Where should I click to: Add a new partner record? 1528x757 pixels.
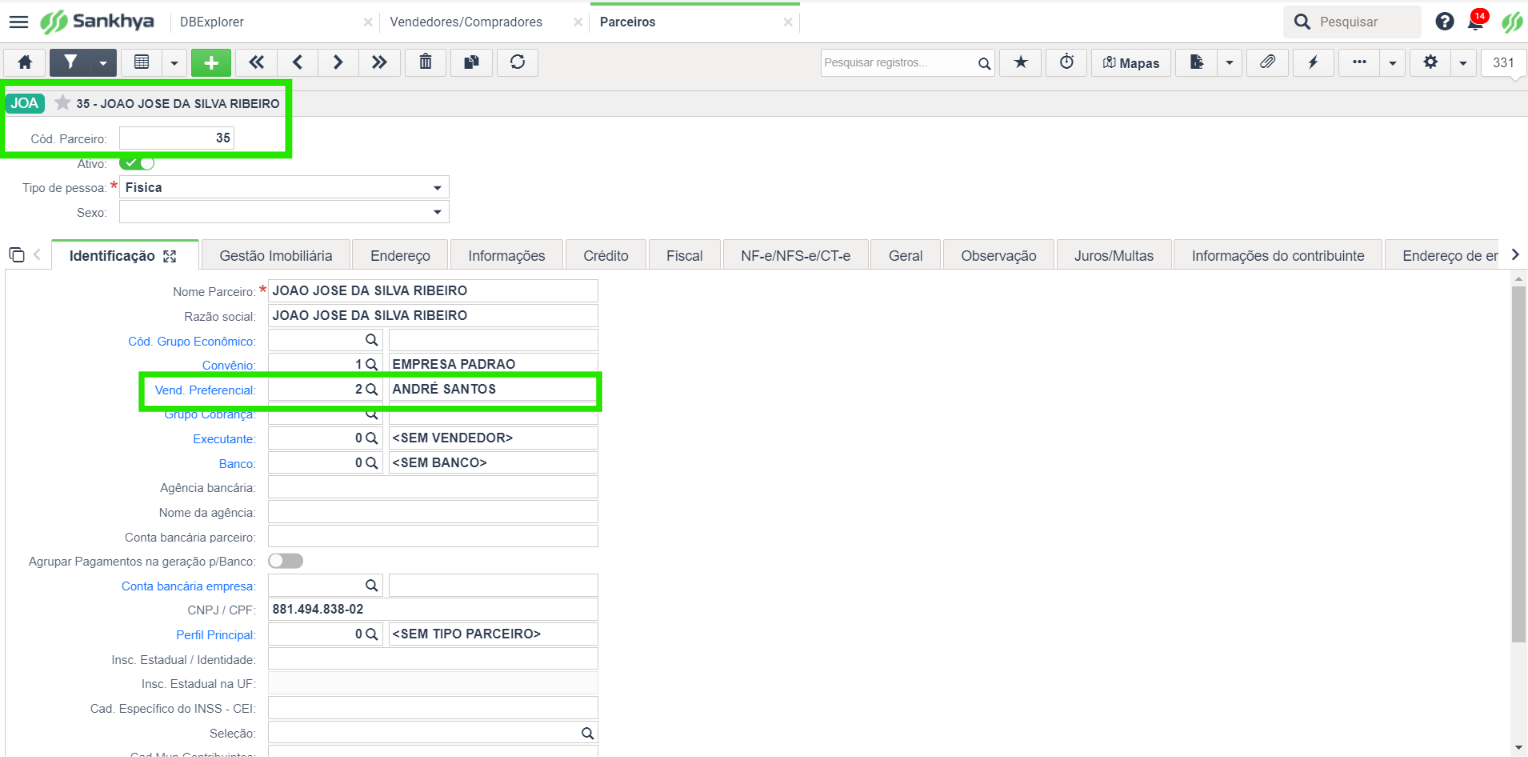(x=211, y=62)
